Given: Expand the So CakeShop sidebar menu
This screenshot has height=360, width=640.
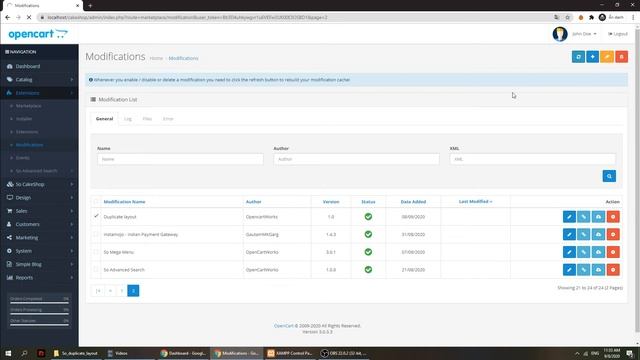Looking at the screenshot, I should (x=39, y=184).
